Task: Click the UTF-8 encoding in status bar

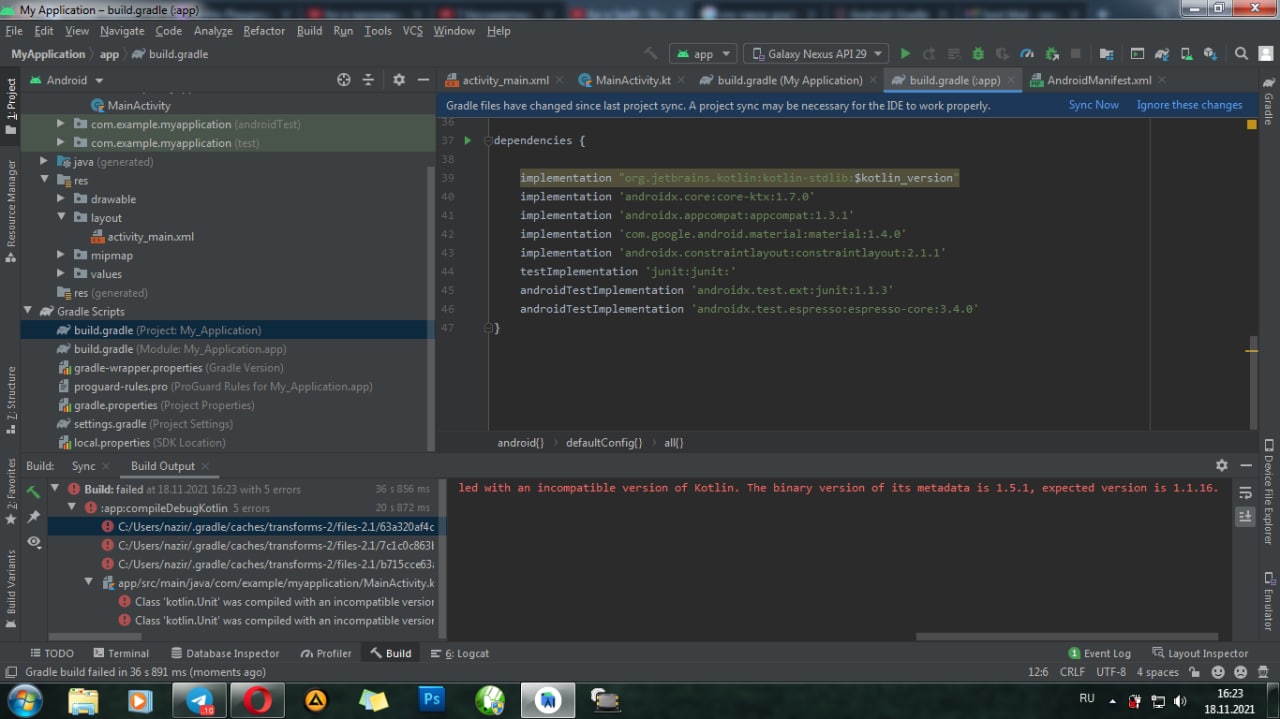Action: pos(1111,672)
